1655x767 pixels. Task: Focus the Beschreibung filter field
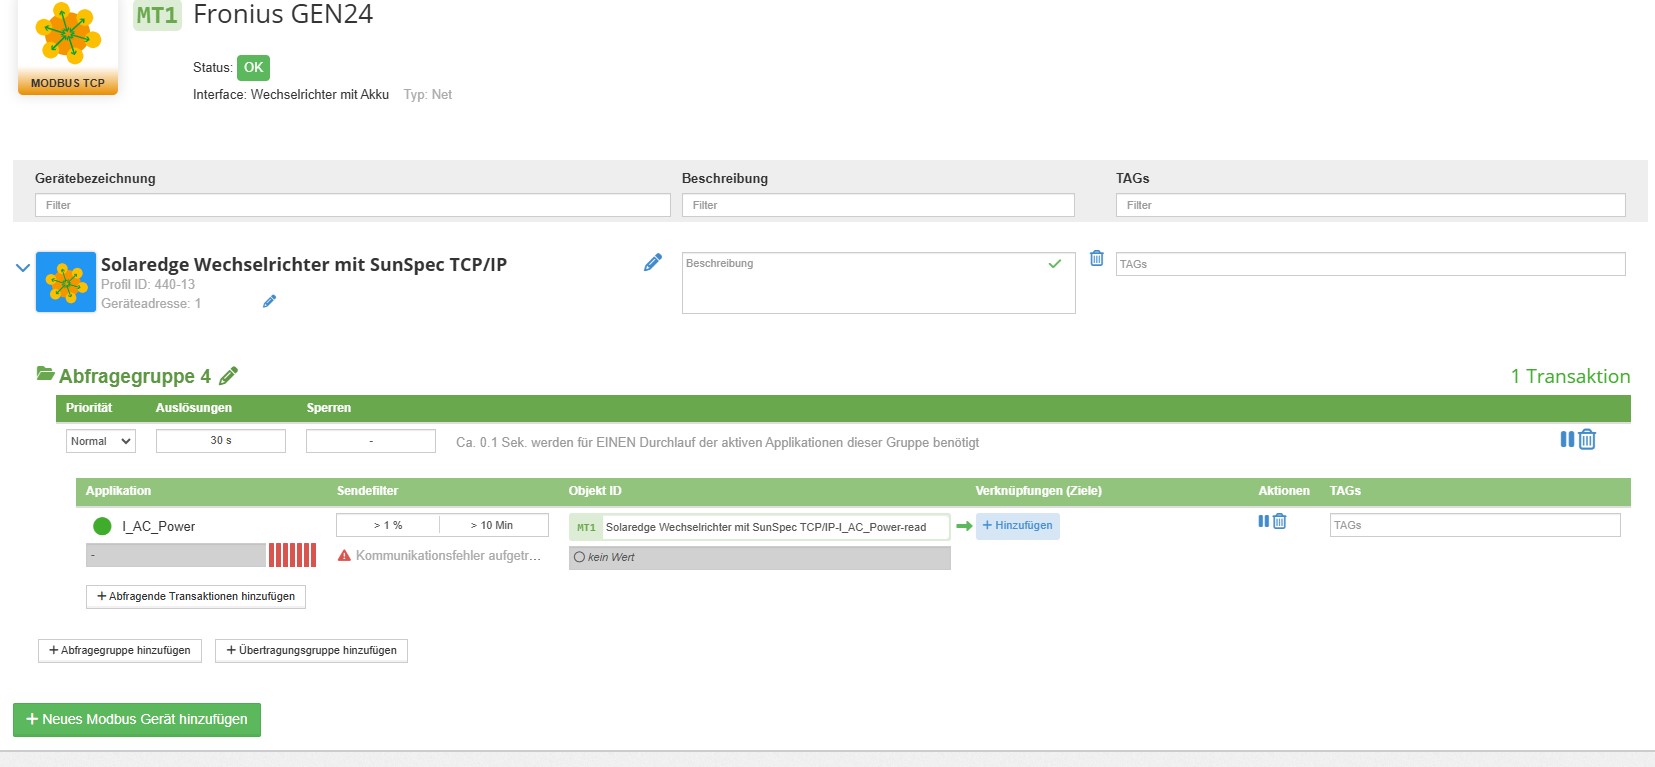pos(878,205)
